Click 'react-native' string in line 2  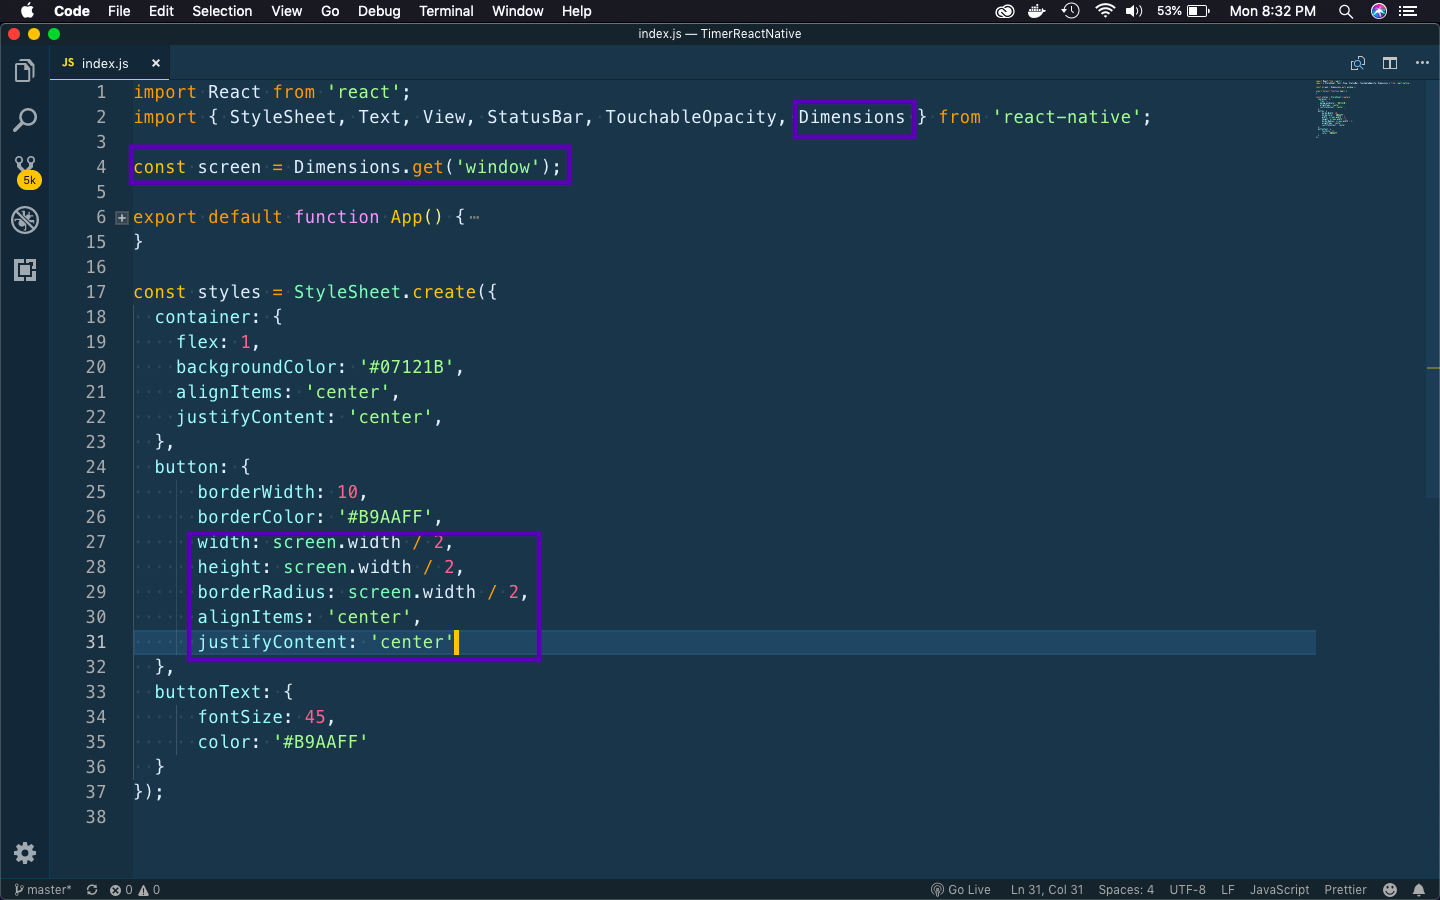1067,117
